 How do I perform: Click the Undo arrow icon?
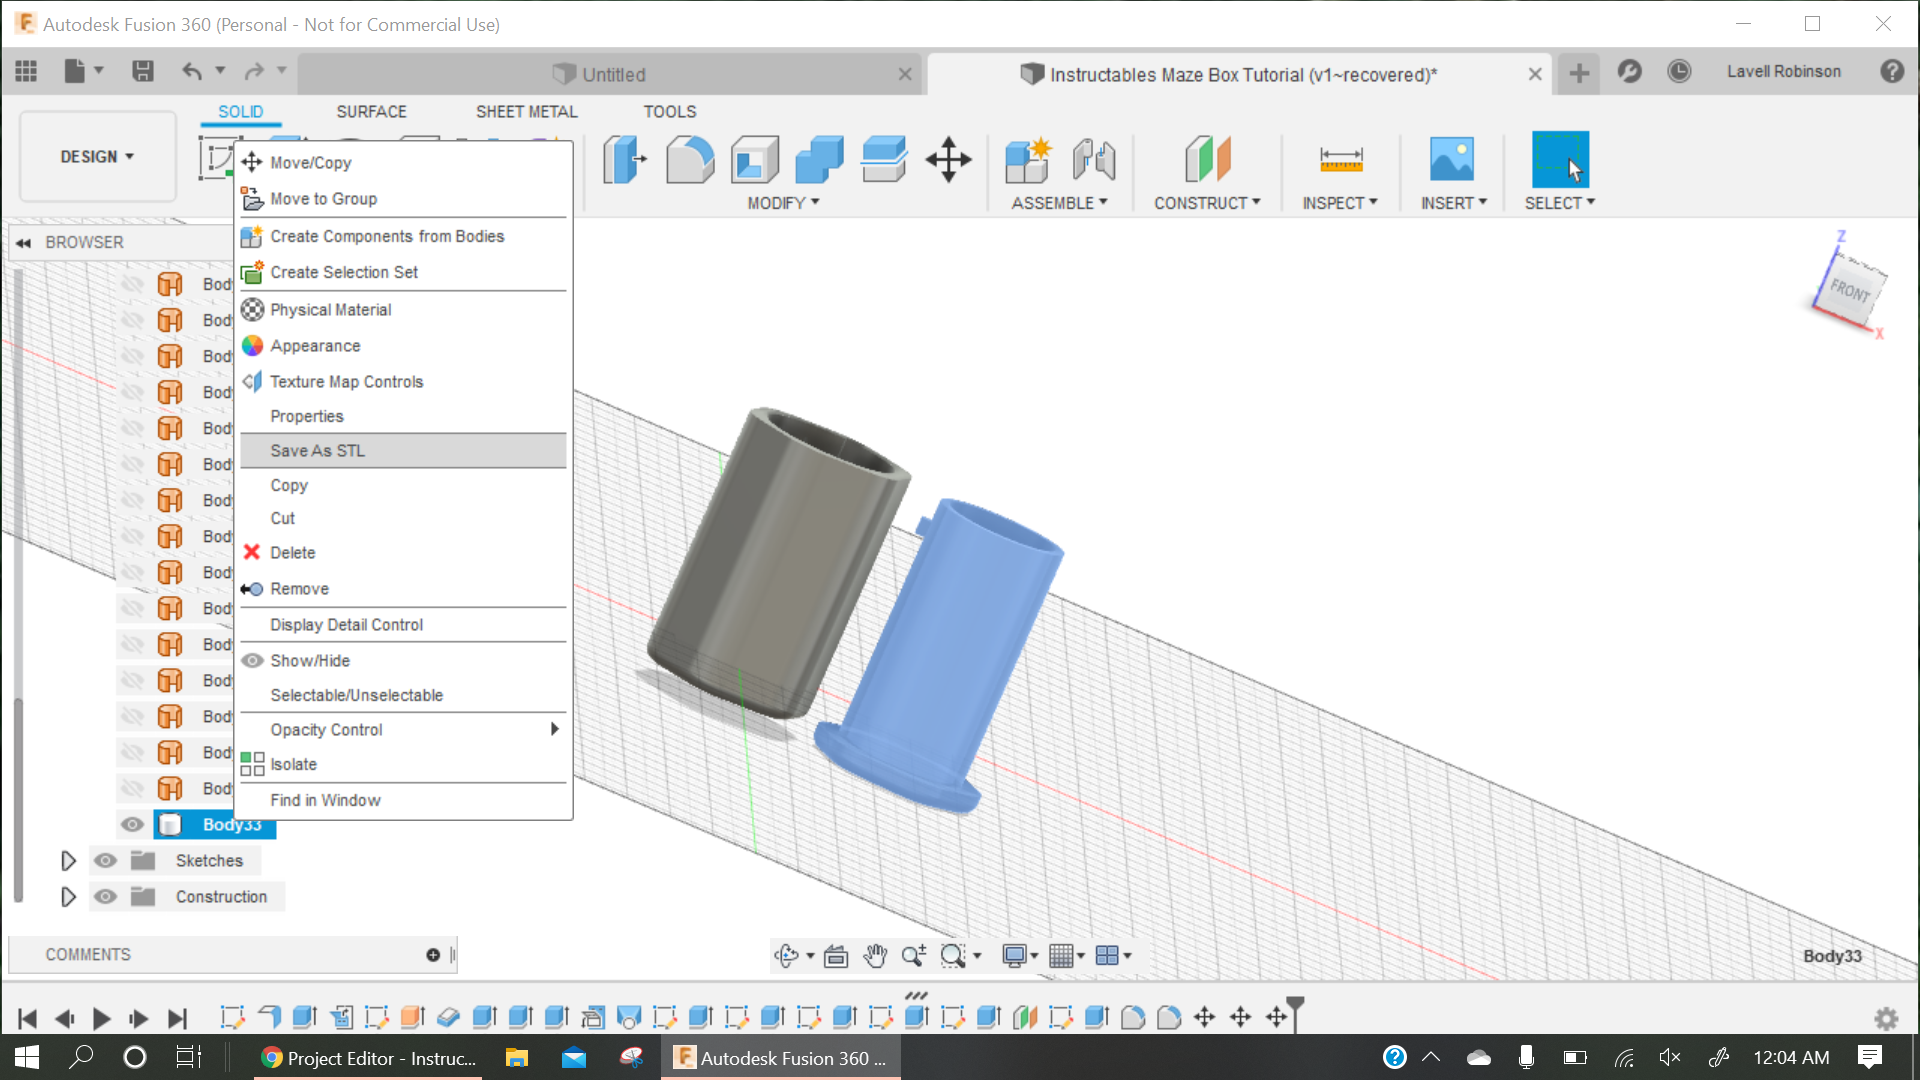coord(192,71)
